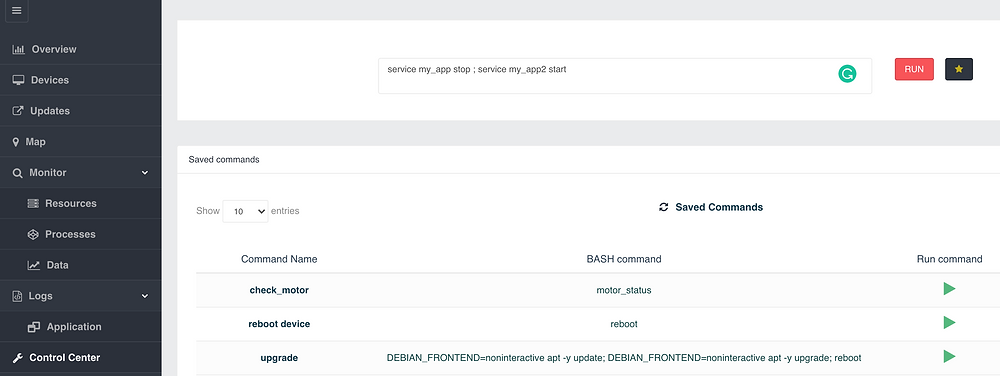
Task: Click the Map pin icon
Action: 16,141
